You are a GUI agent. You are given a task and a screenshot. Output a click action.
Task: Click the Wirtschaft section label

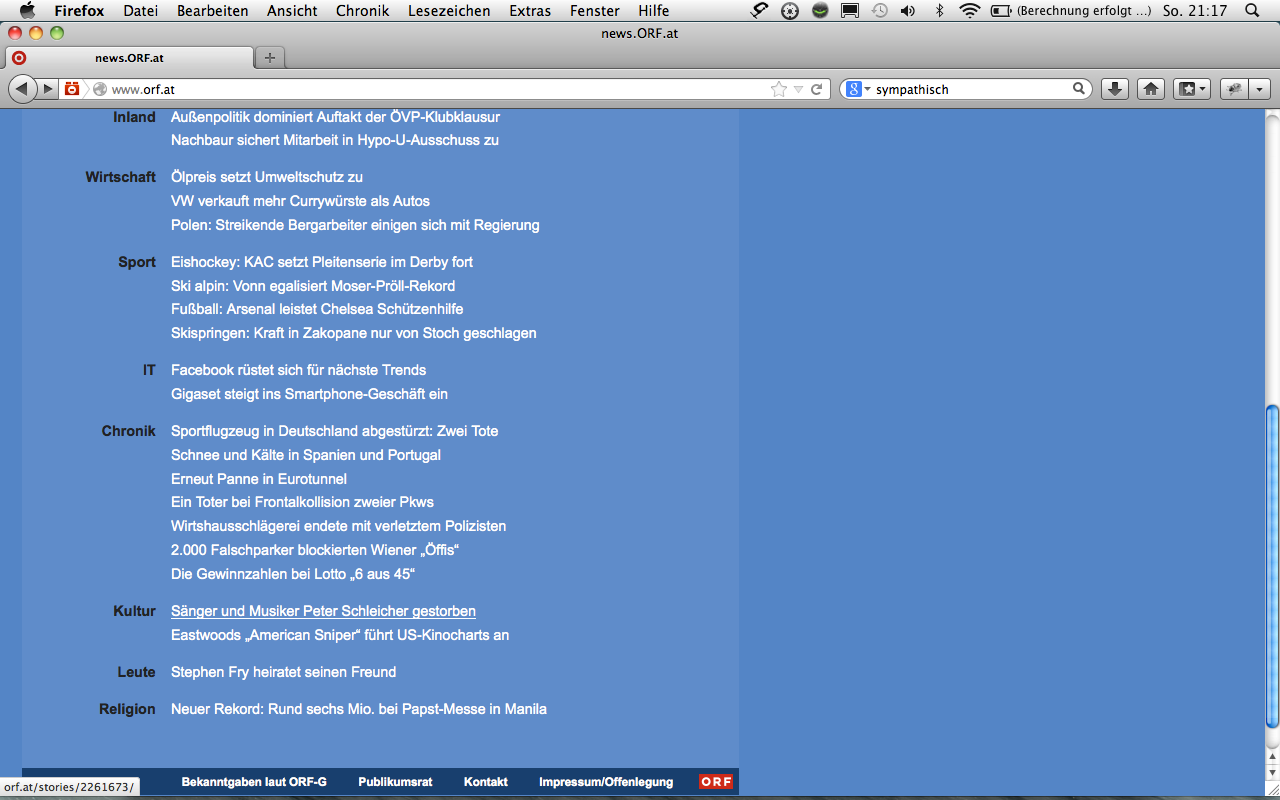[121, 177]
